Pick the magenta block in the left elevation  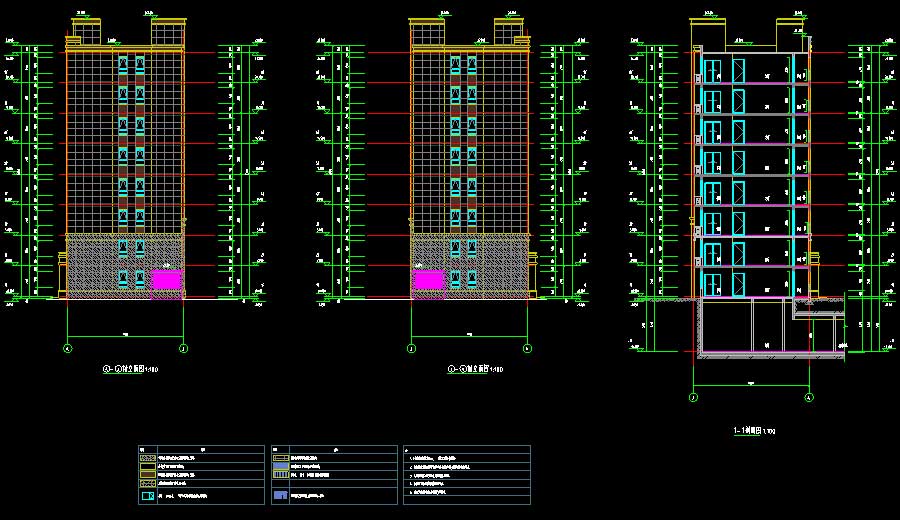coord(166,280)
